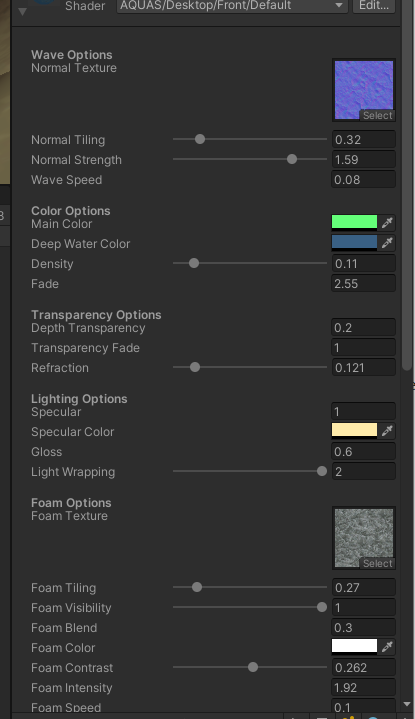Click the Foam Contrast slider handle

[x=253, y=667]
